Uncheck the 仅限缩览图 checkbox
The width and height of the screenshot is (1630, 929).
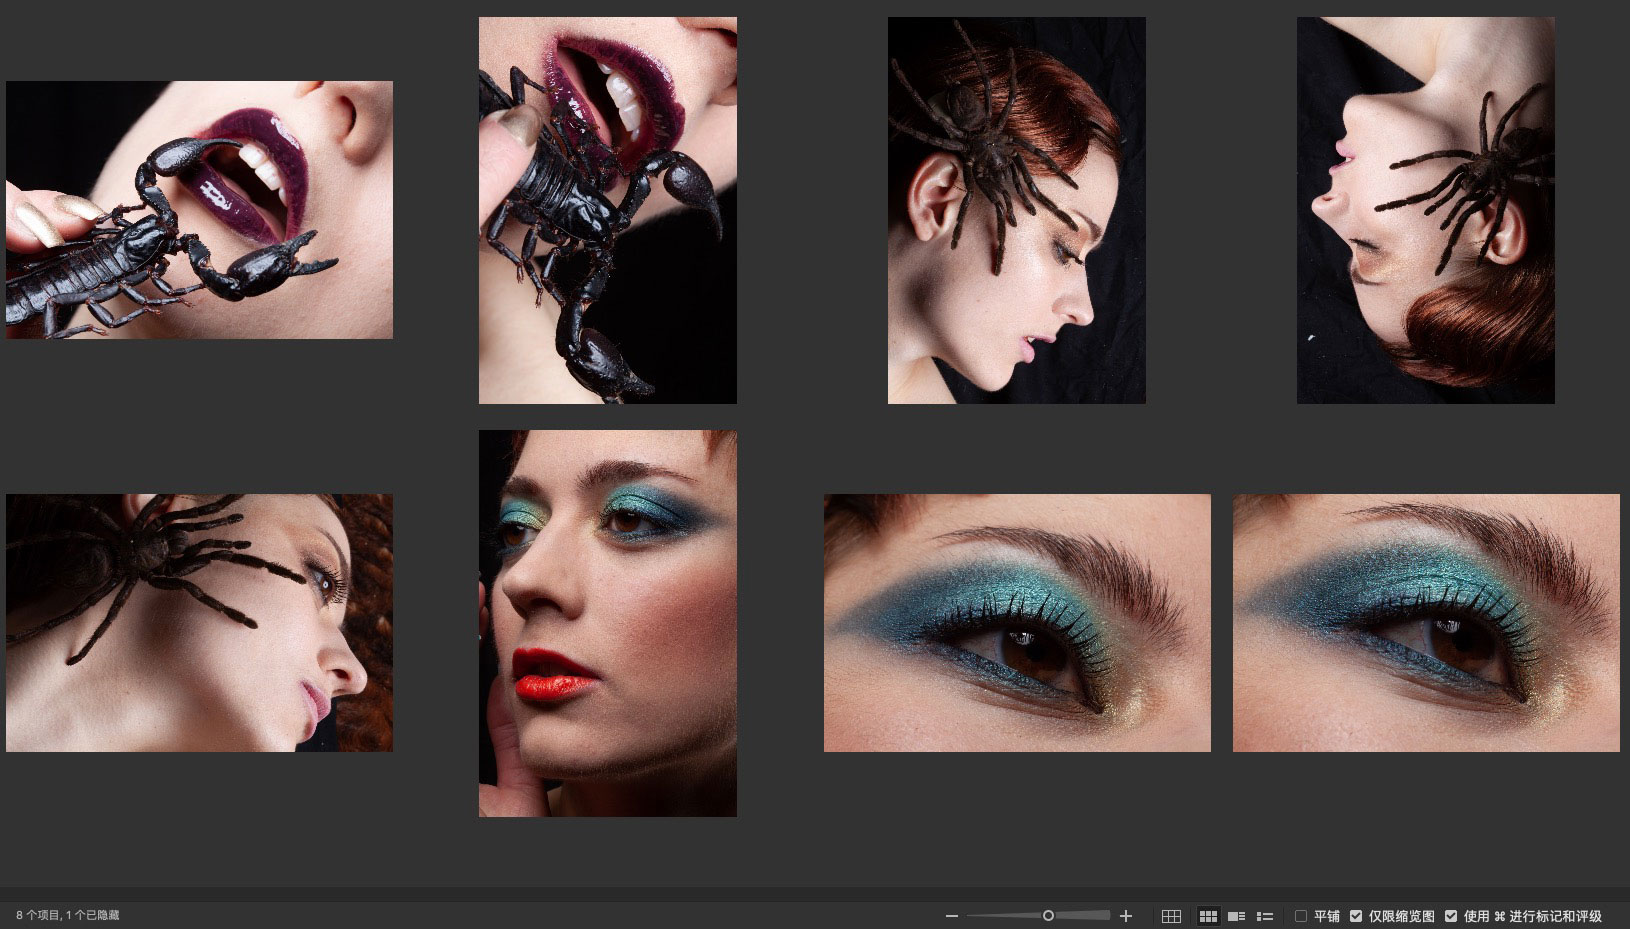click(1356, 916)
